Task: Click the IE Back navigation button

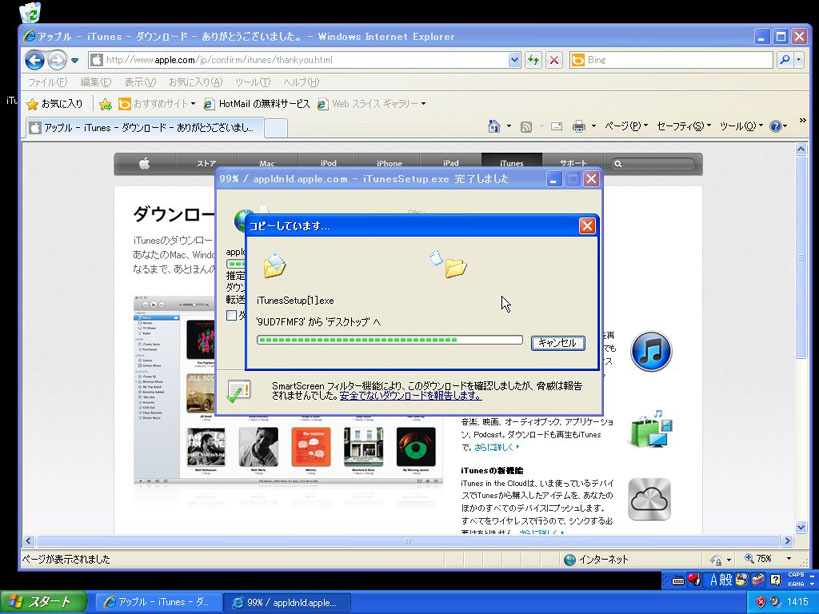Action: point(34,60)
